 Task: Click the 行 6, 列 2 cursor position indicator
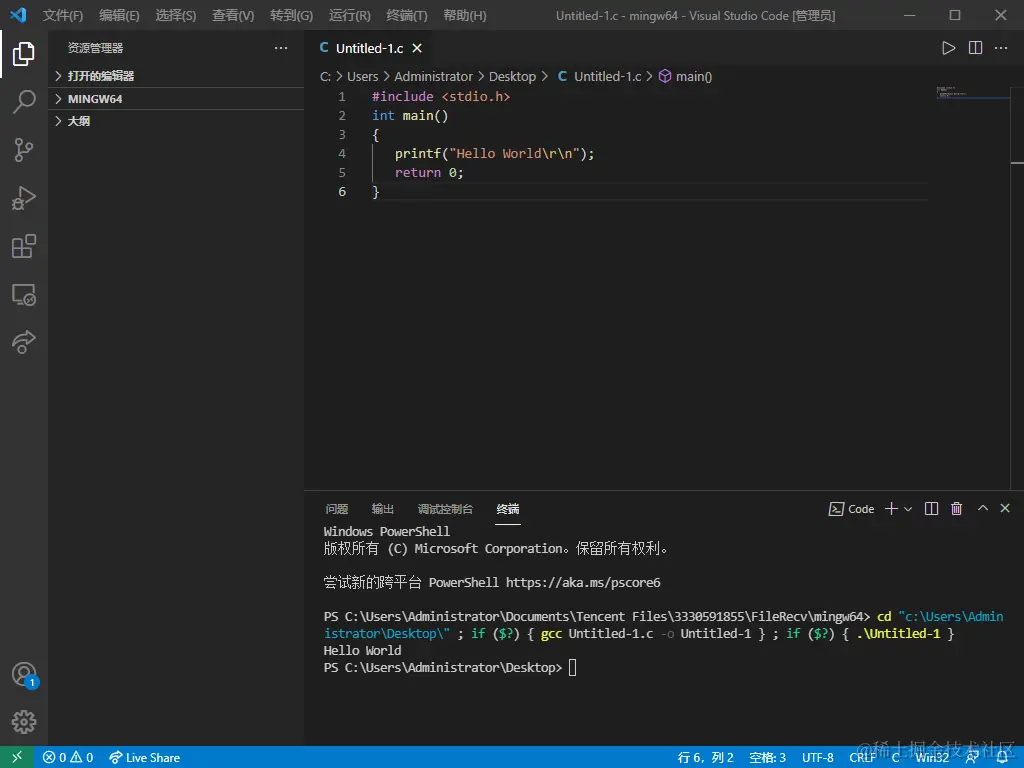(706, 758)
